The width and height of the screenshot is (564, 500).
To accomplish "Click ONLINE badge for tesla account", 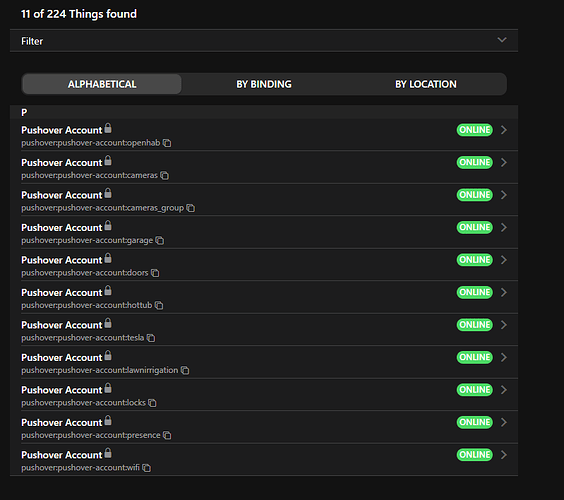I will 474,325.
